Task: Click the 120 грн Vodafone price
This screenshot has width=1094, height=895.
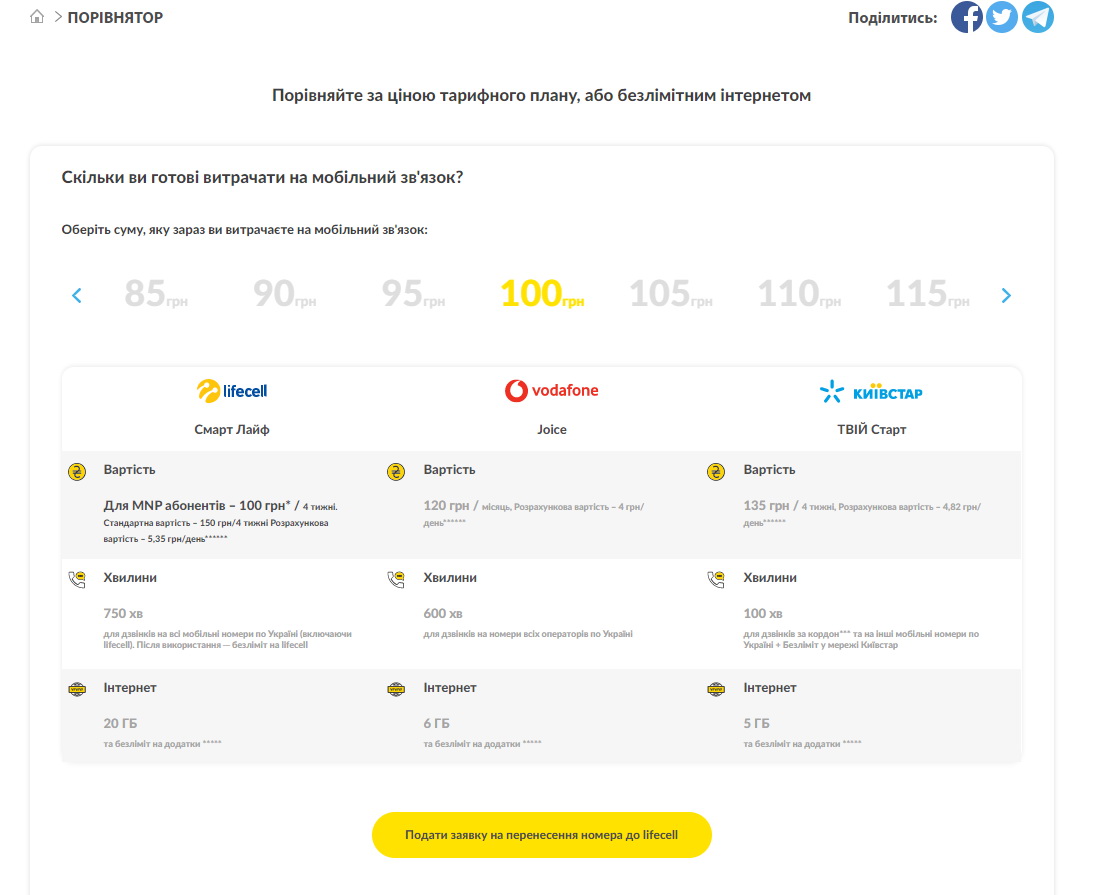Action: [x=446, y=506]
